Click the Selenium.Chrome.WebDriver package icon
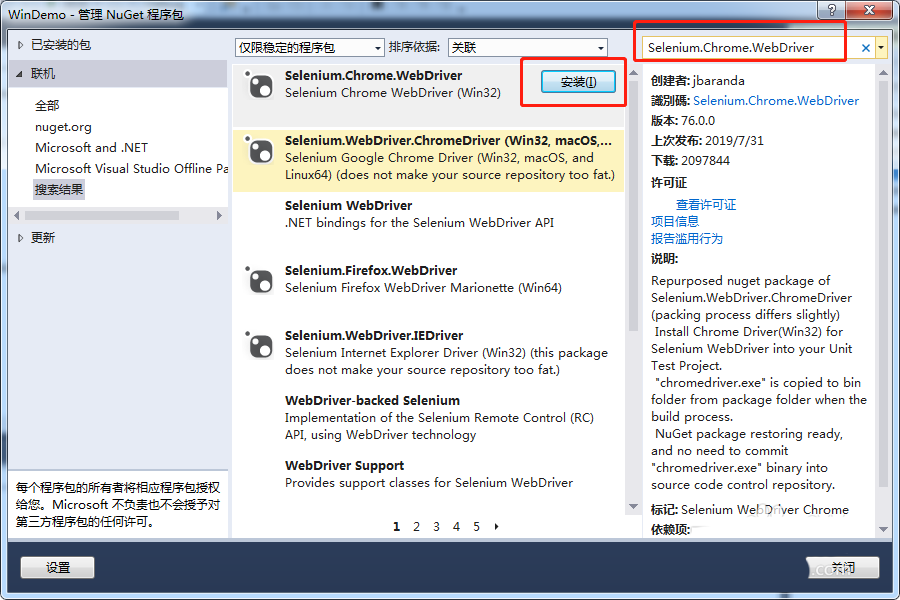900x600 pixels. [259, 86]
